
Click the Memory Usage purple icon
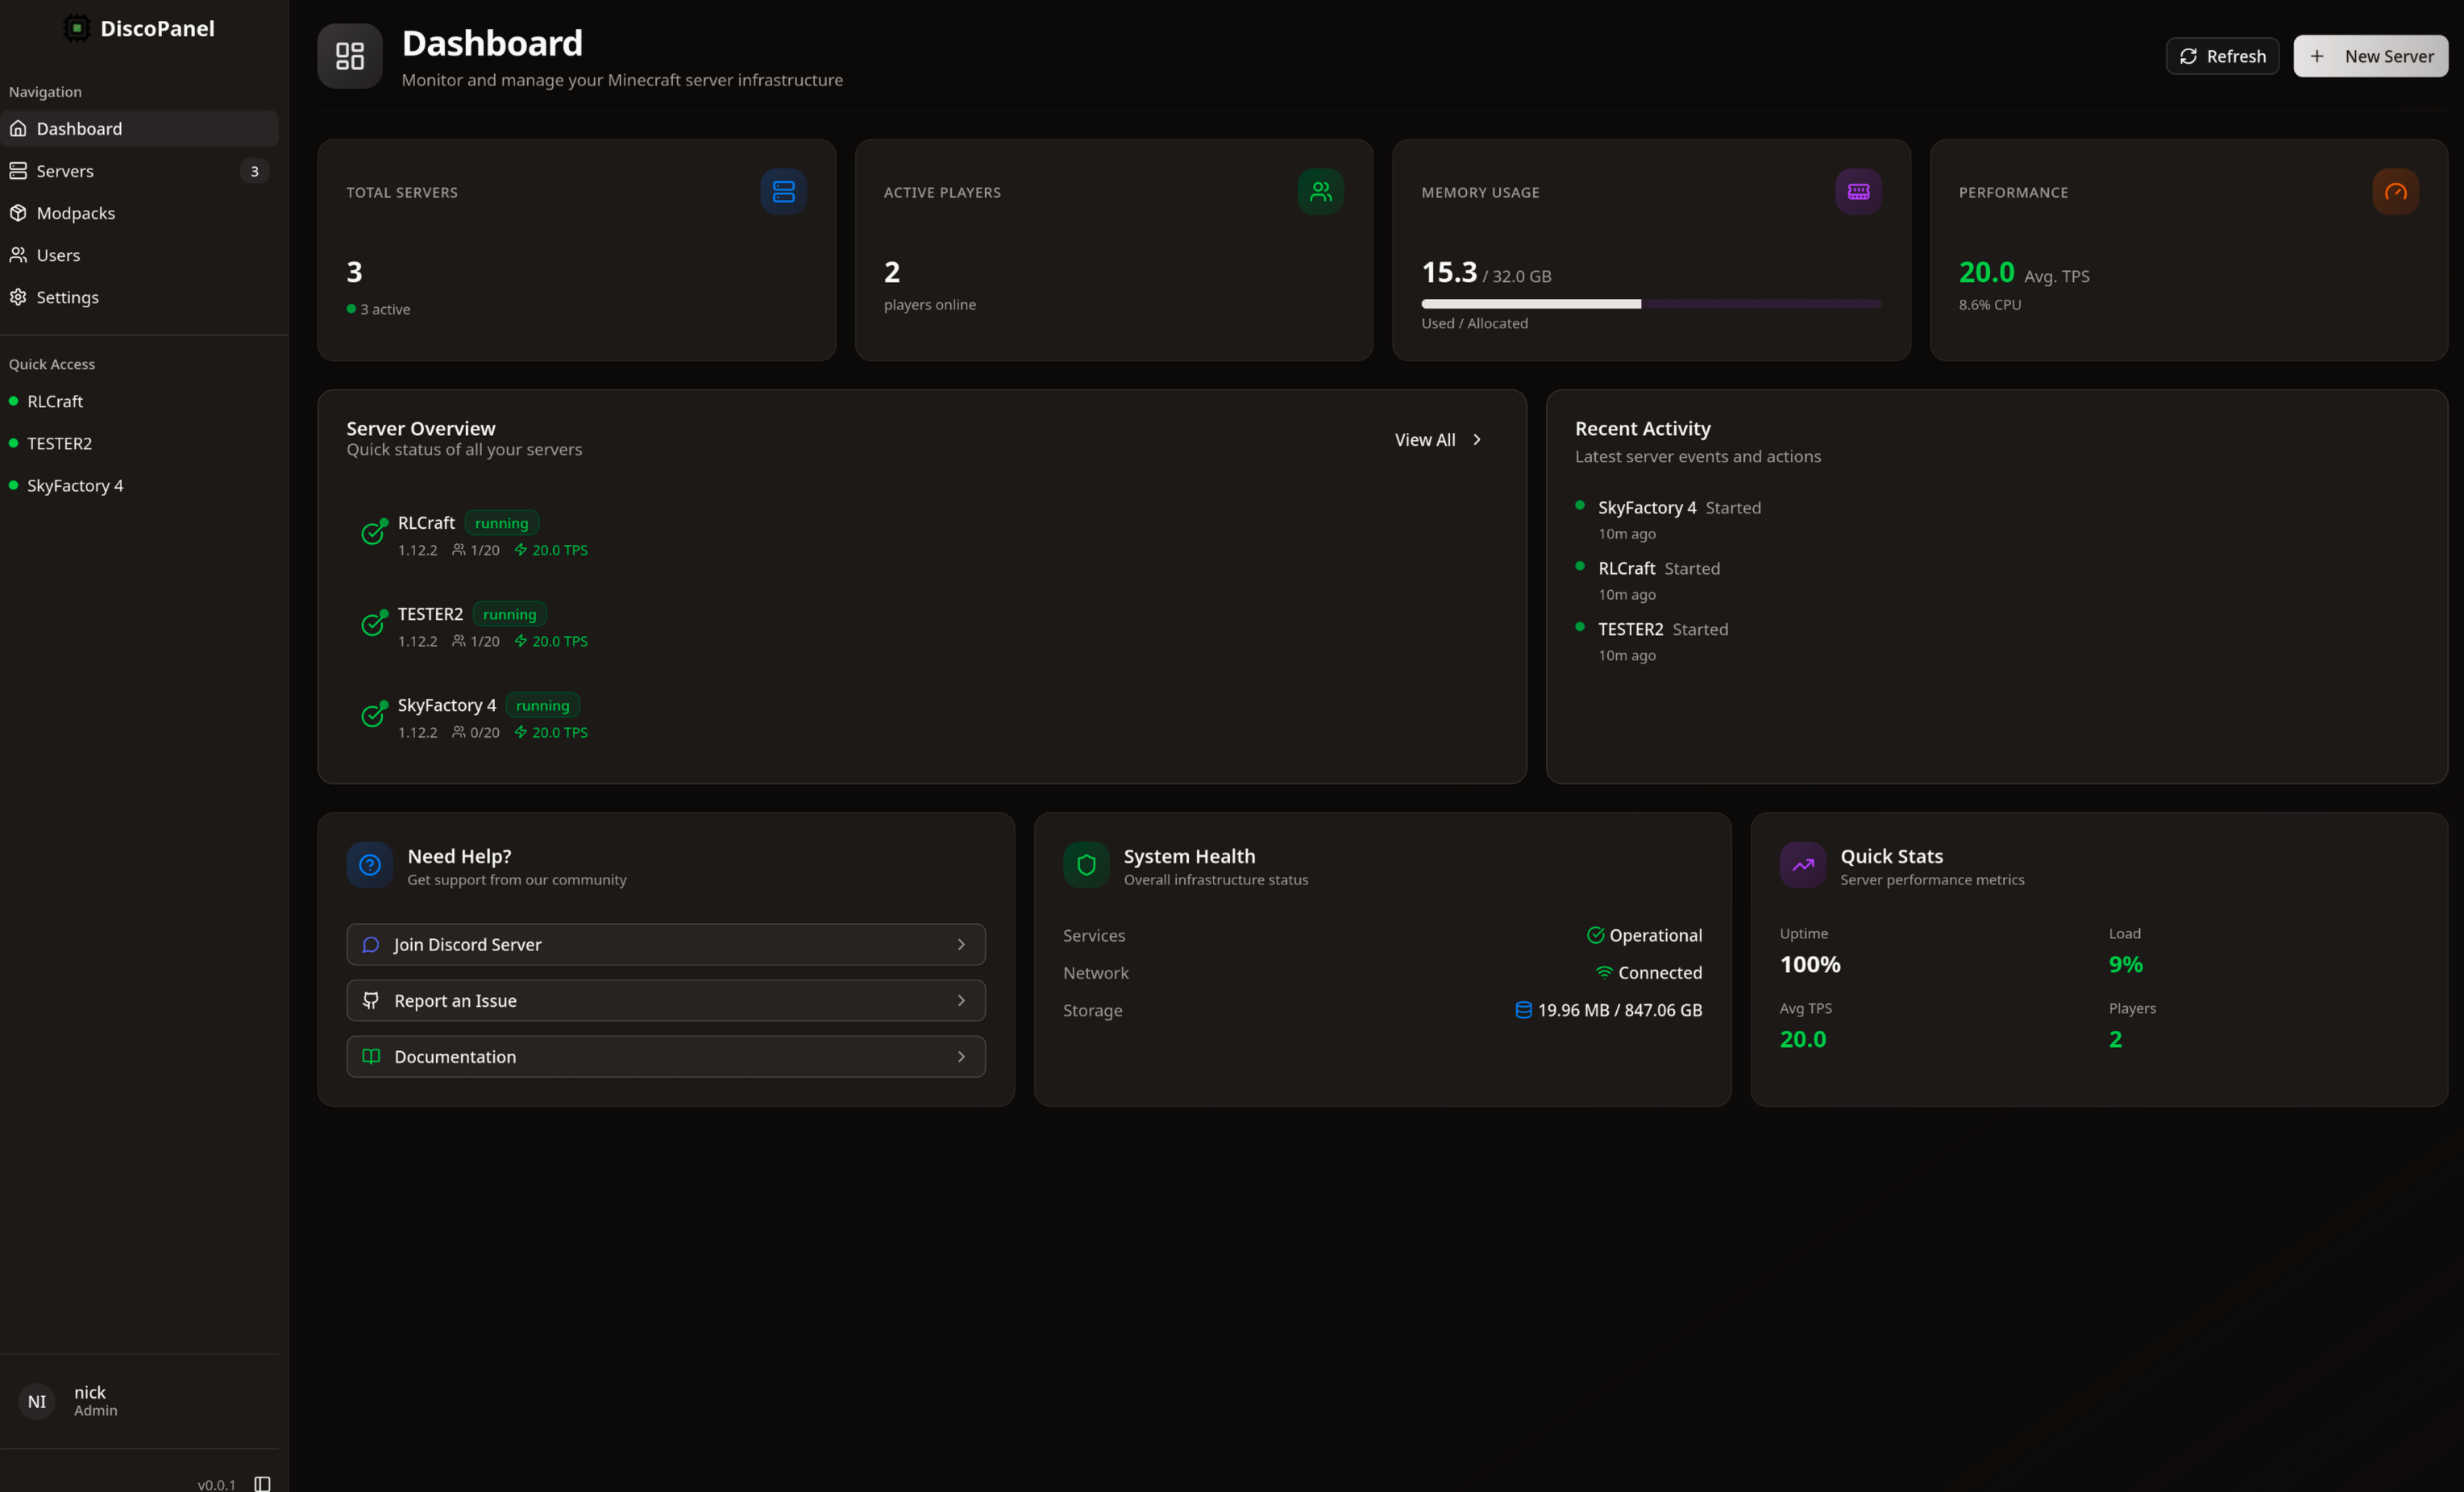click(1858, 191)
